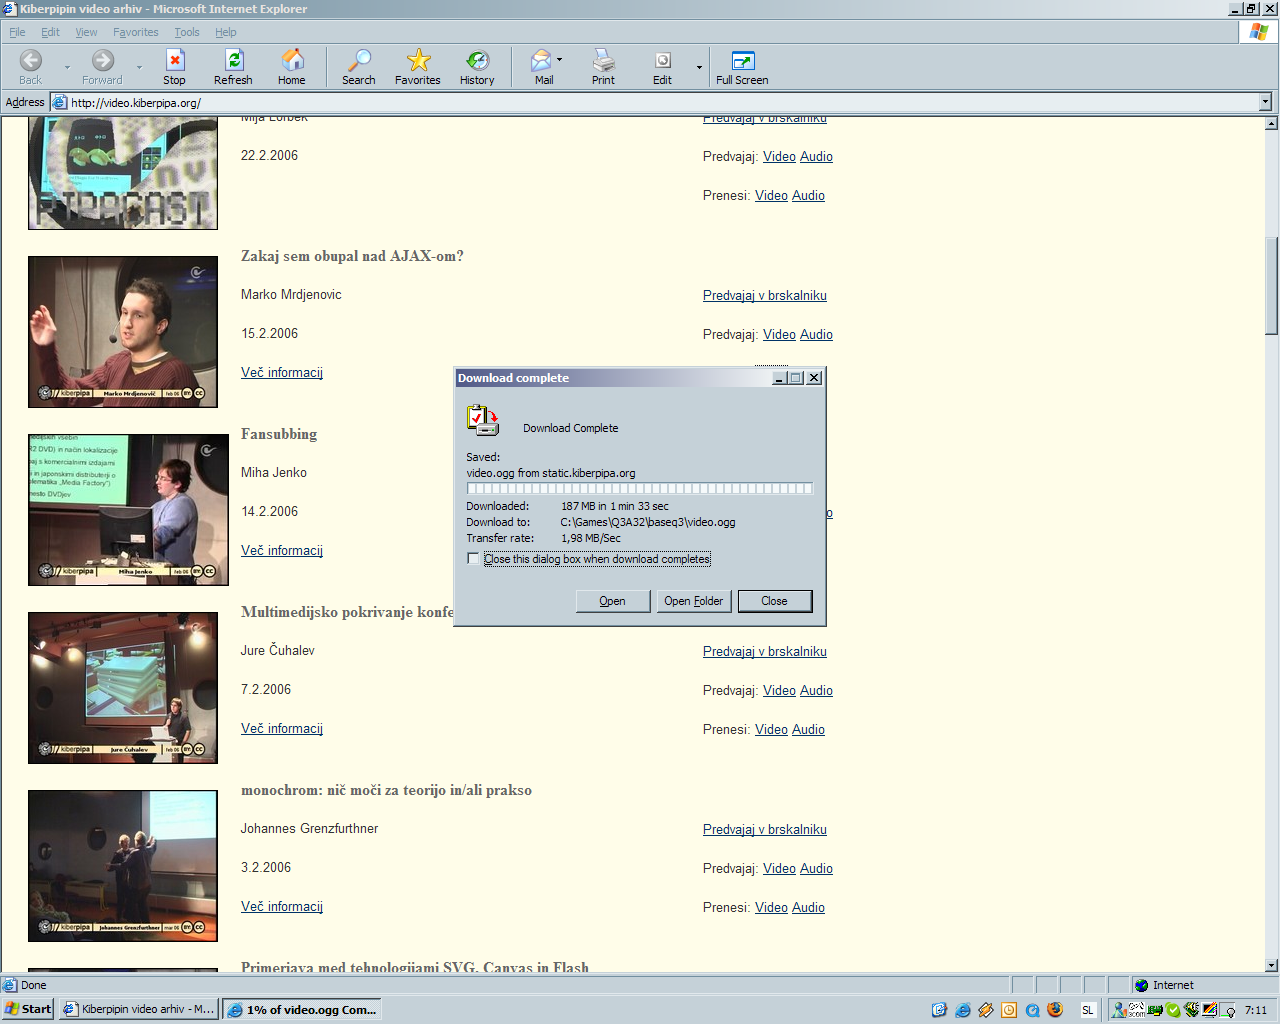This screenshot has height=1024, width=1280.
Task: Click the Mail envelope icon
Action: click(541, 60)
